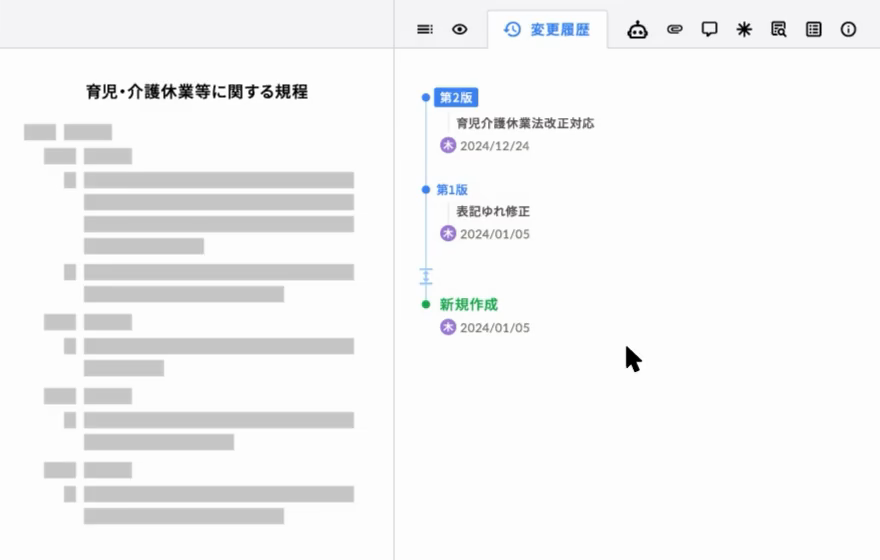Open the info circle icon
The image size is (880, 560).
848,29
